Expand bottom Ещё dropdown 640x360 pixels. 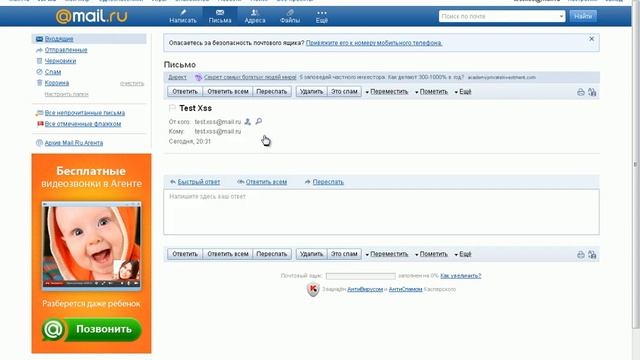(x=463, y=254)
